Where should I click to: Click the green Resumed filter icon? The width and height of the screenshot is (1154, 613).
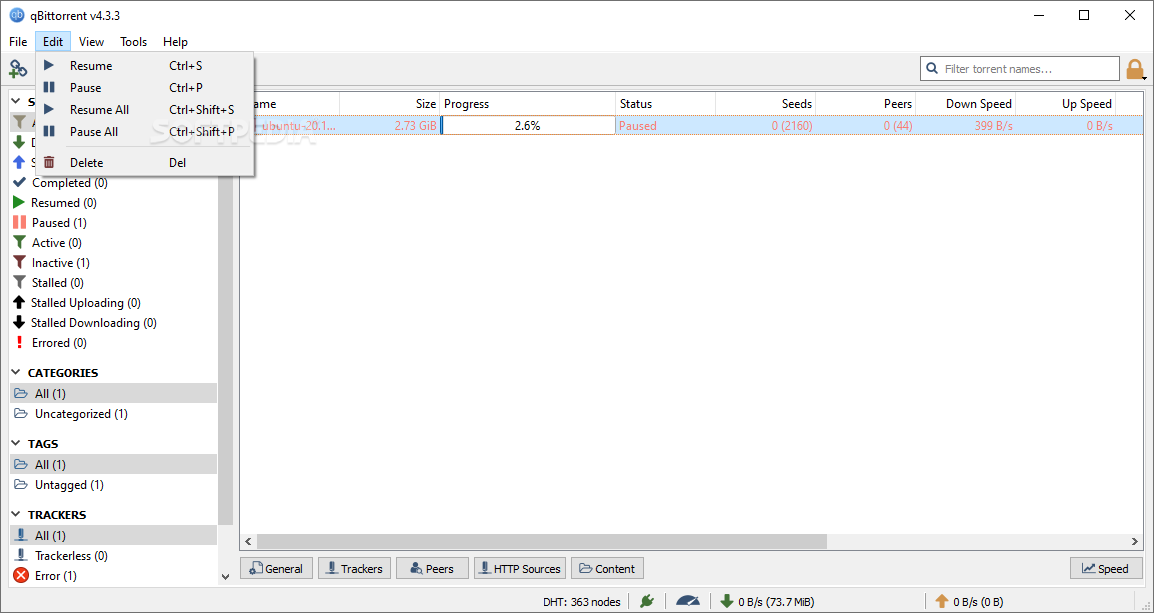point(19,202)
